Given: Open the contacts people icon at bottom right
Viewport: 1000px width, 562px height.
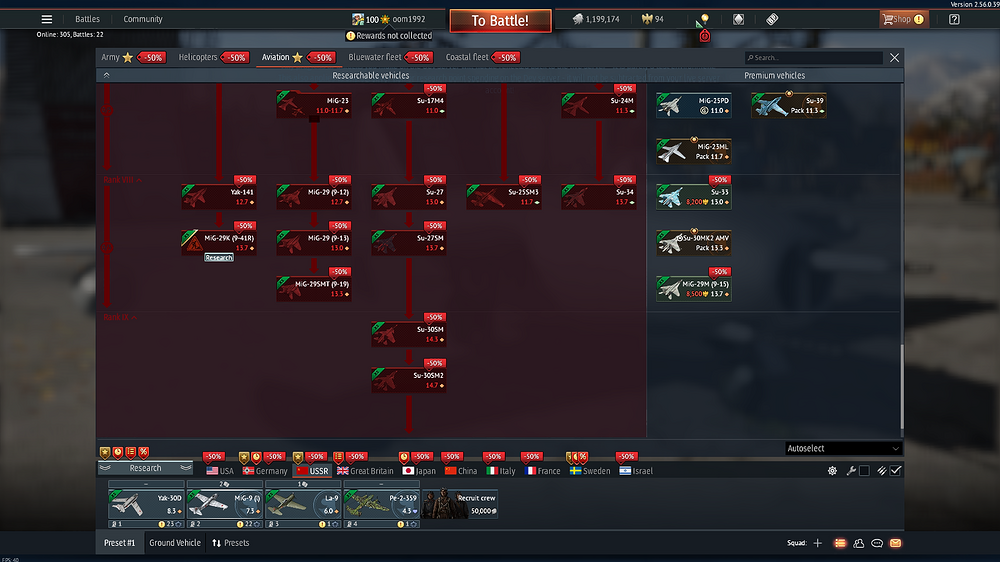Looking at the screenshot, I should pos(858,543).
